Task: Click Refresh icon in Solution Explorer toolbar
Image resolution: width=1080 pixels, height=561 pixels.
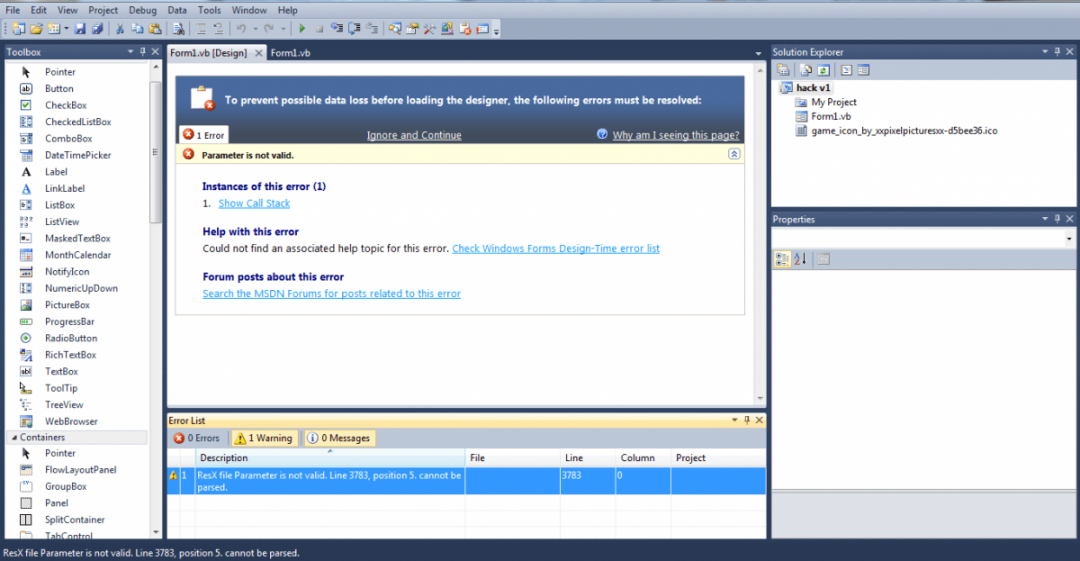Action: [x=823, y=70]
